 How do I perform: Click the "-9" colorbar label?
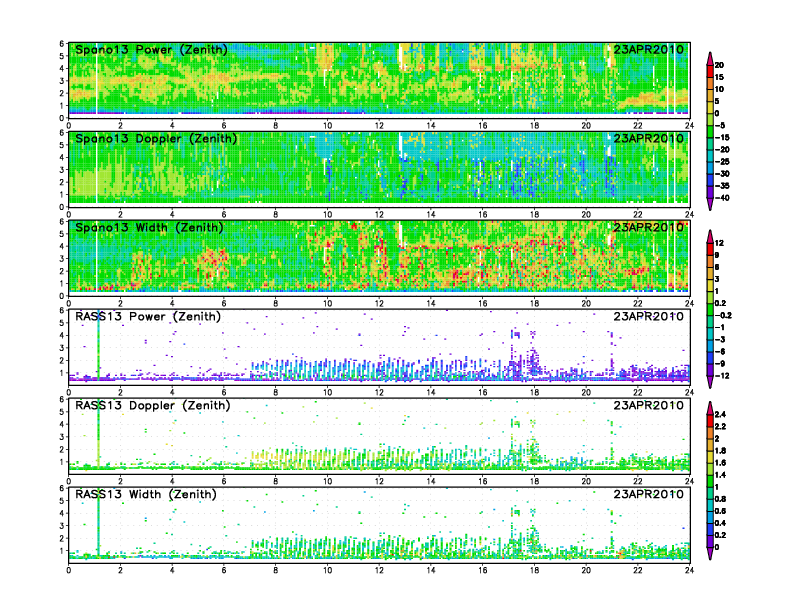tap(720, 364)
